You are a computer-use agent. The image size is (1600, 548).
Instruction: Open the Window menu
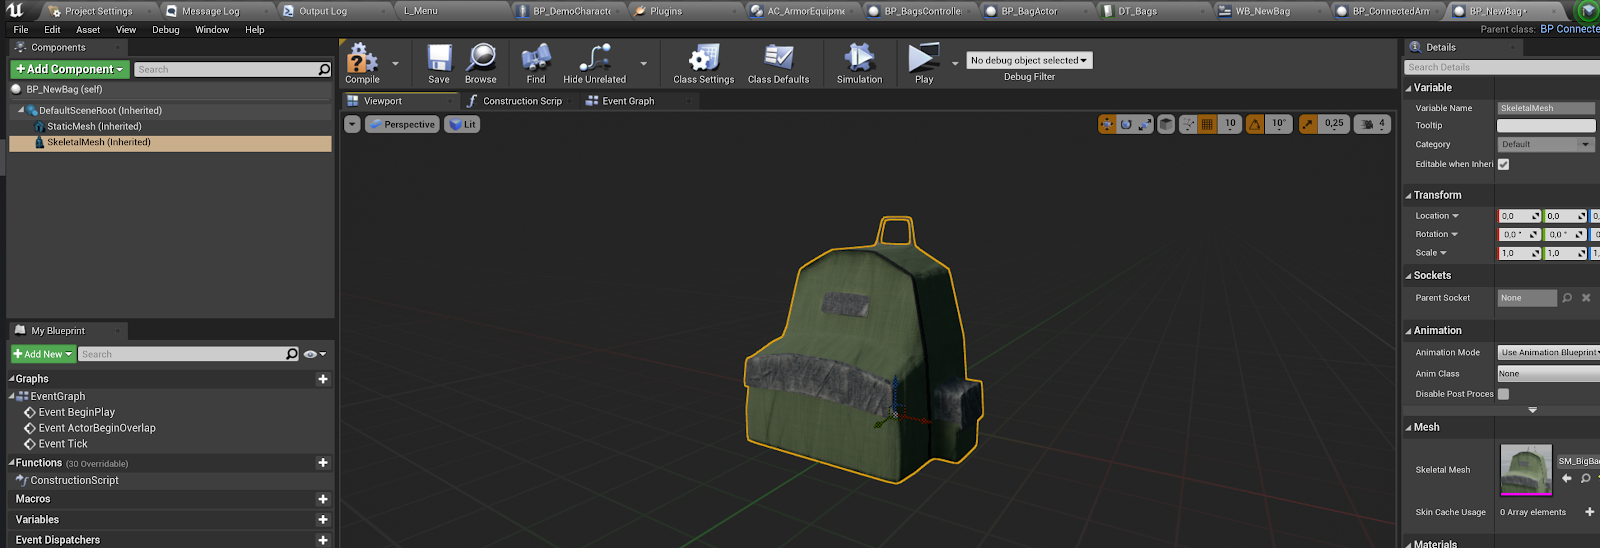[212, 30]
